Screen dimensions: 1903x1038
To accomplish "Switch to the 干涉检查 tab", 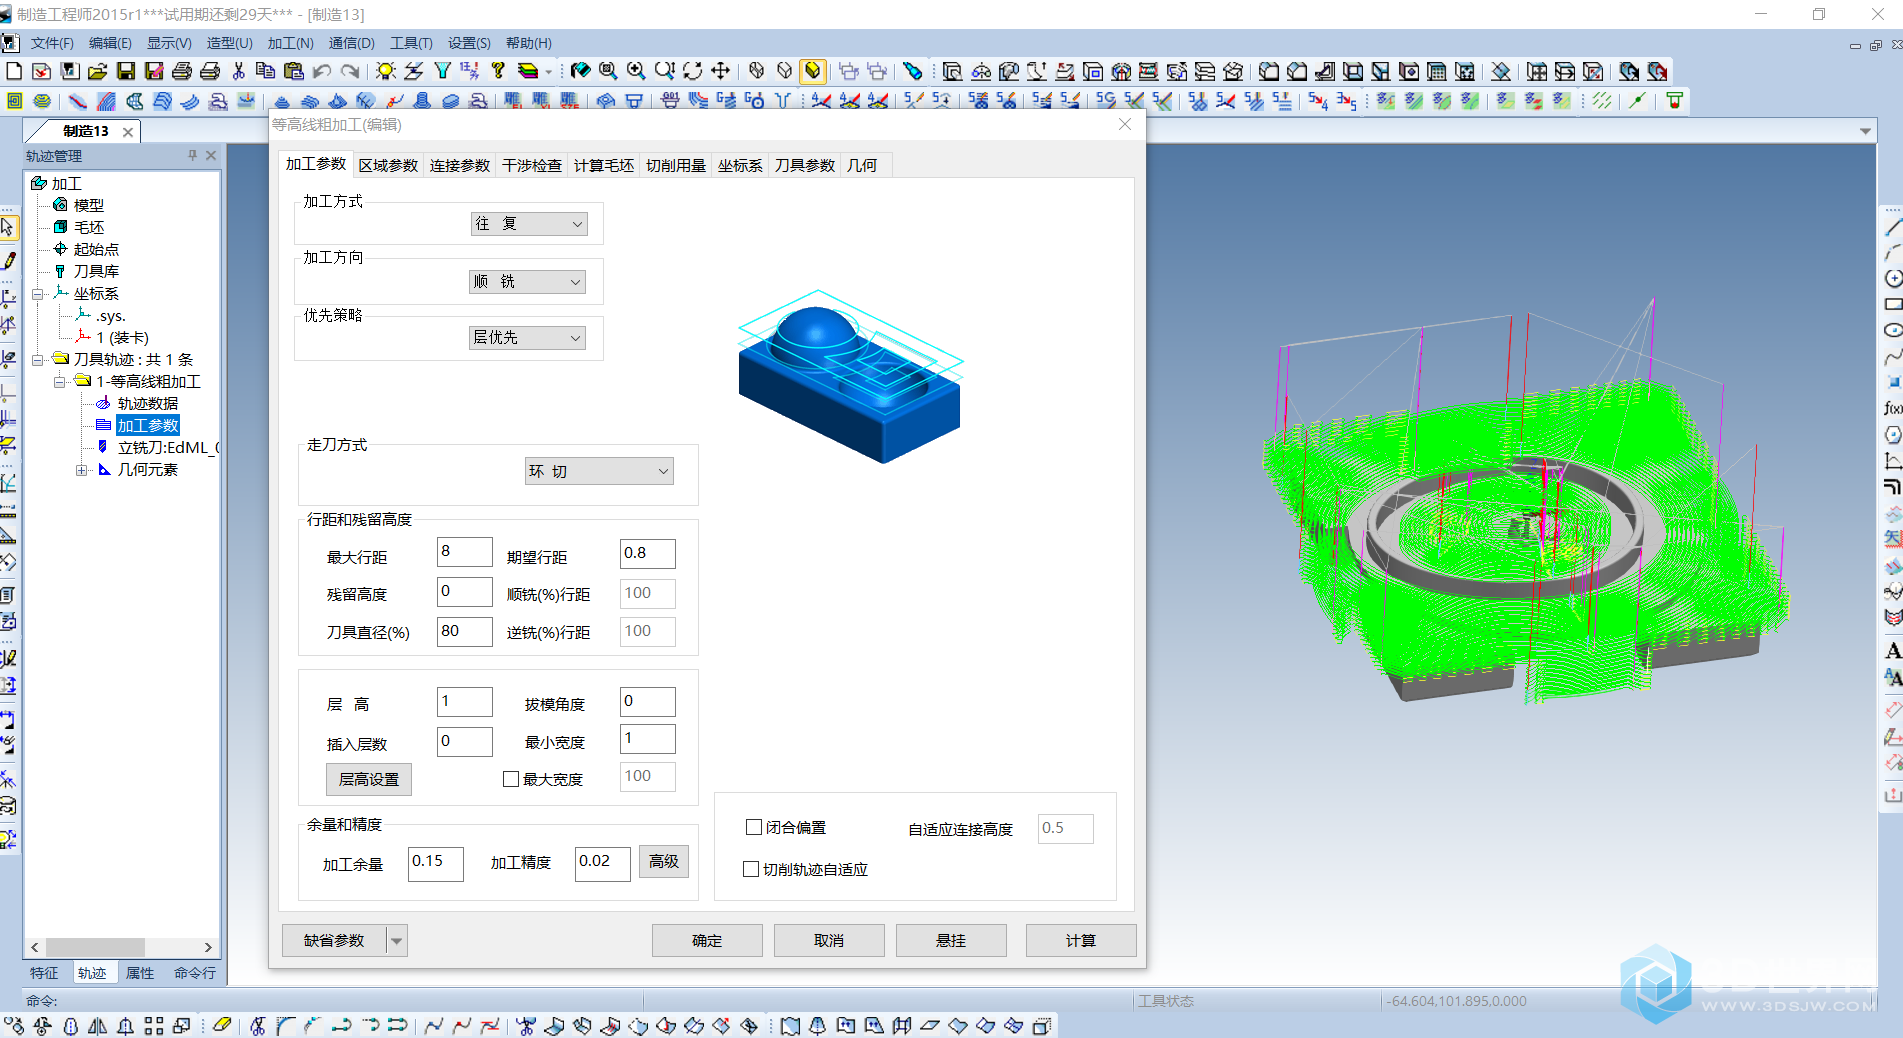I will (532, 165).
